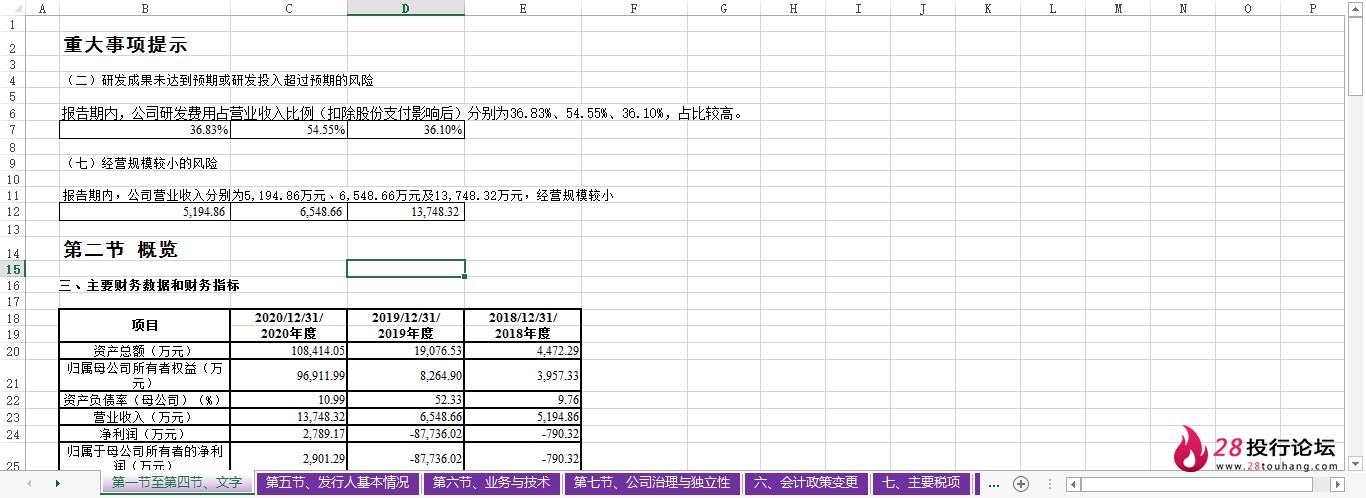The height and width of the screenshot is (498, 1366).
Task: Select column B header
Action: pos(144,8)
